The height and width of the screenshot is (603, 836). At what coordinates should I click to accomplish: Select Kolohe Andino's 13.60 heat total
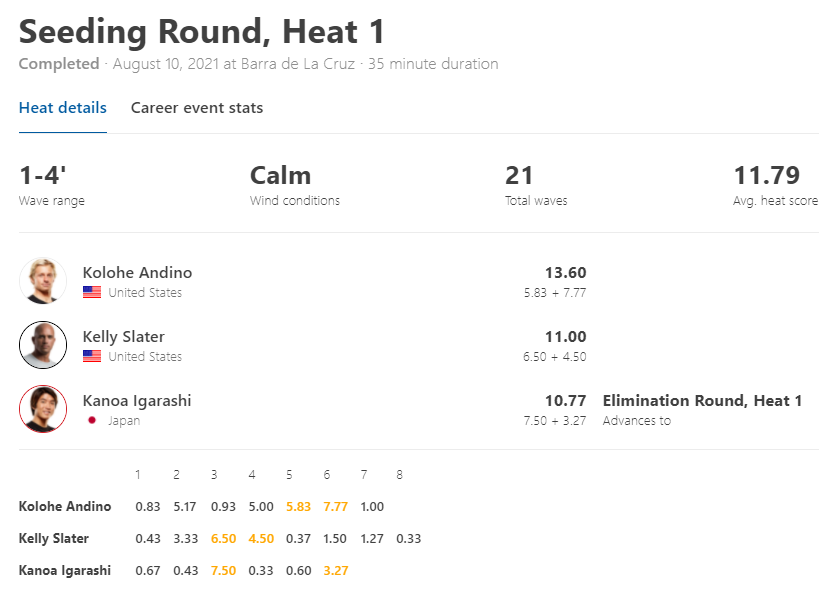pos(566,272)
